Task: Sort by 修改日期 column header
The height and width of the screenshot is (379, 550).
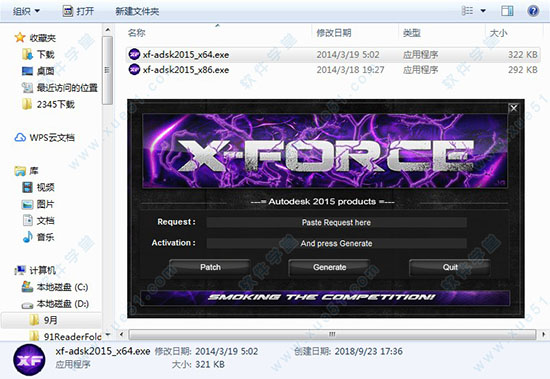Action: click(x=334, y=33)
